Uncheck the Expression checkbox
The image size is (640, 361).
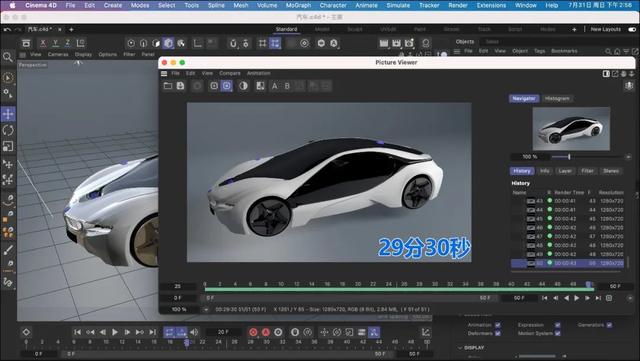(558, 325)
